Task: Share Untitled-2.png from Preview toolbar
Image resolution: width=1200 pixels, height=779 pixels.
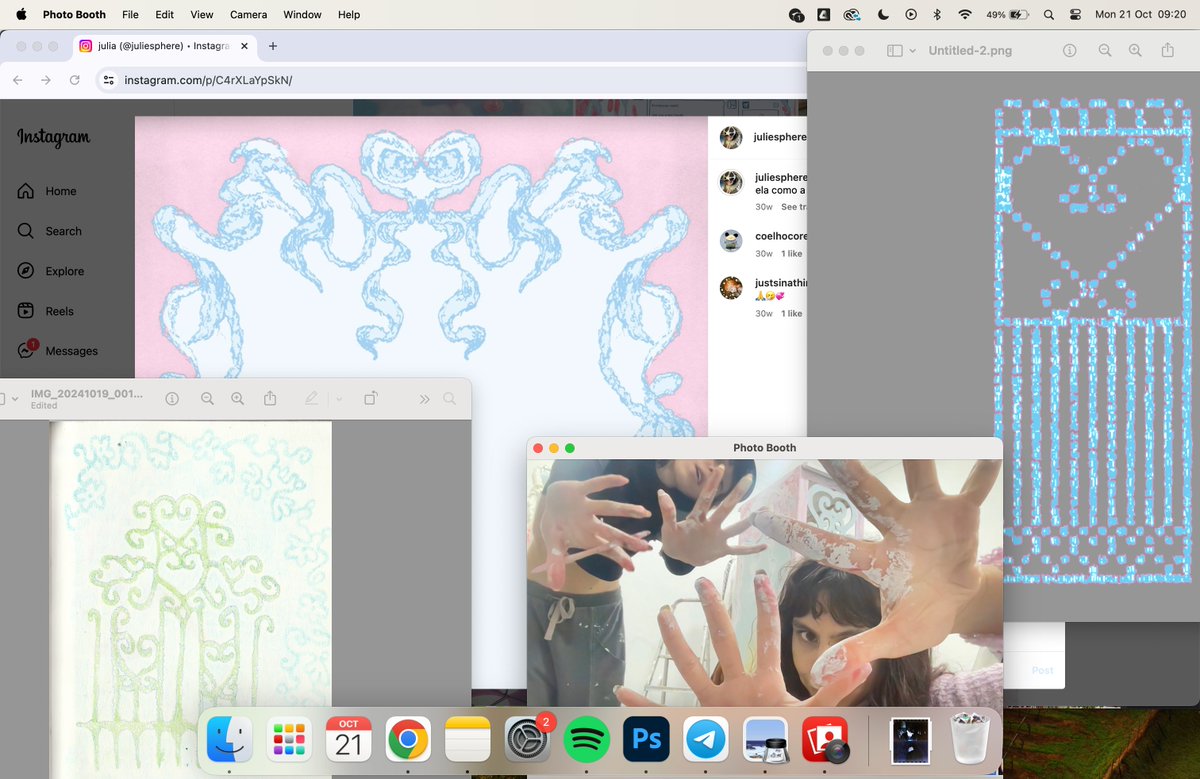Action: coord(1168,50)
